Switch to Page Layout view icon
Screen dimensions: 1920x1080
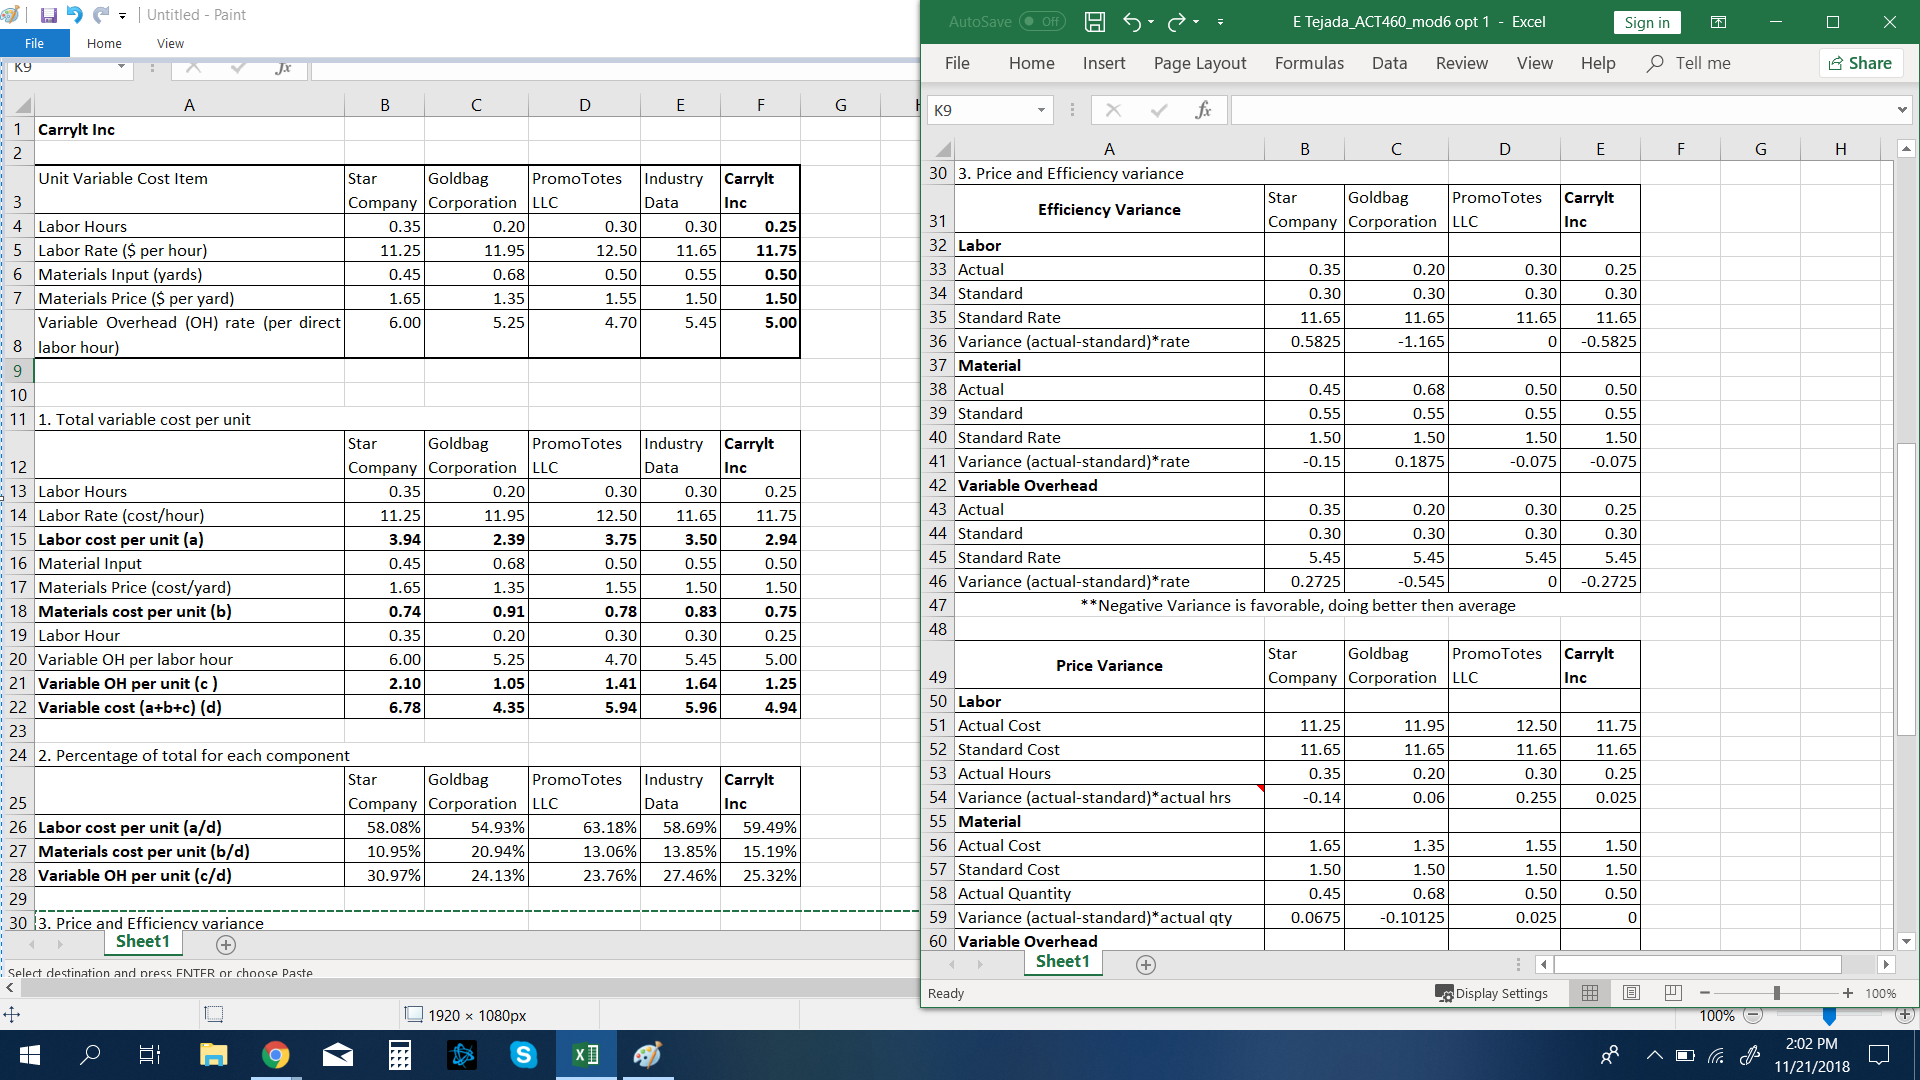click(1631, 993)
